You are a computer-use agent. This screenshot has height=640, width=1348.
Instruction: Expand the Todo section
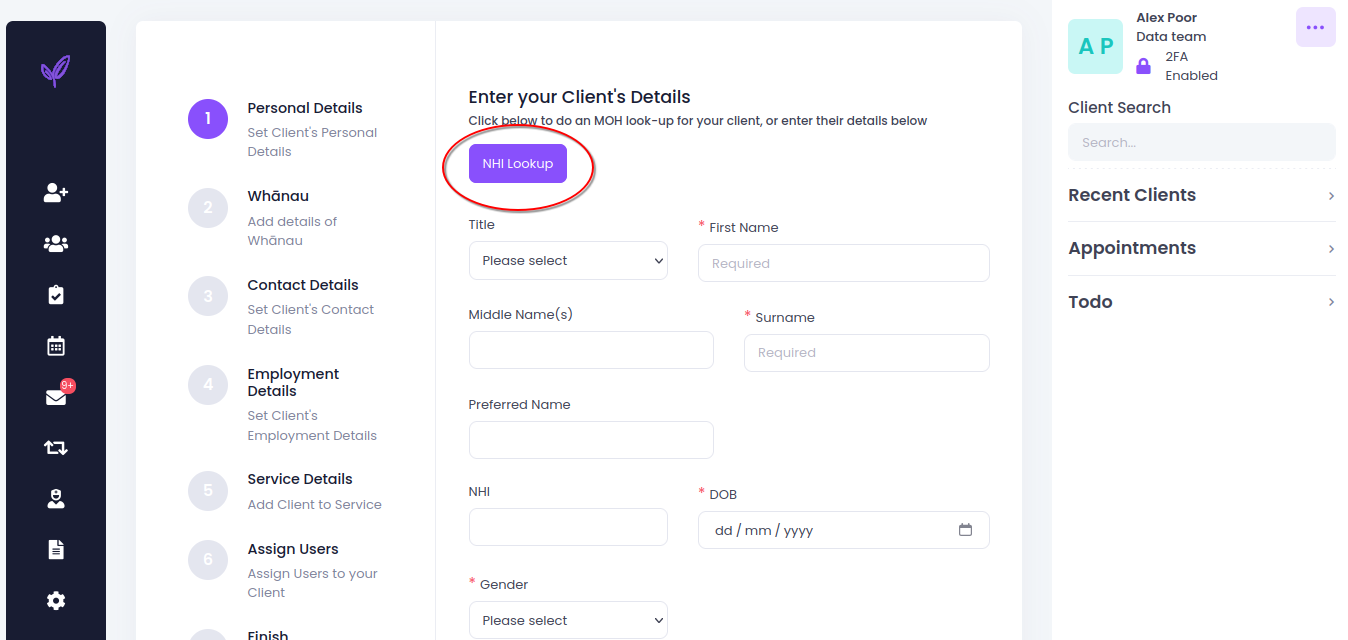[x=1201, y=302]
